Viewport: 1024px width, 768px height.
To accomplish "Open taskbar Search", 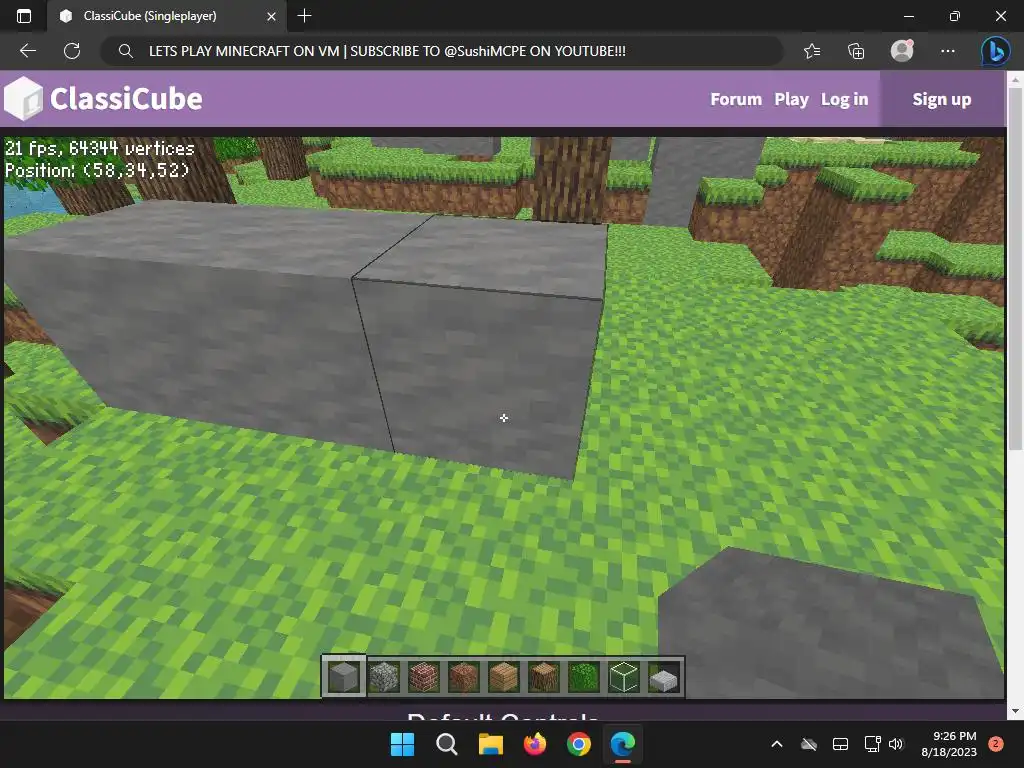I will (447, 744).
